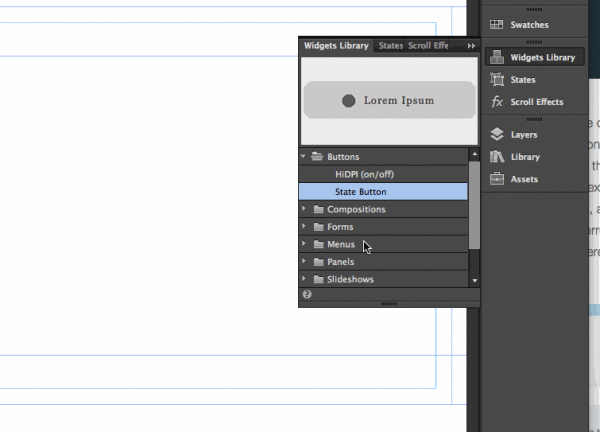Expand the Panels category triangle

[304, 261]
